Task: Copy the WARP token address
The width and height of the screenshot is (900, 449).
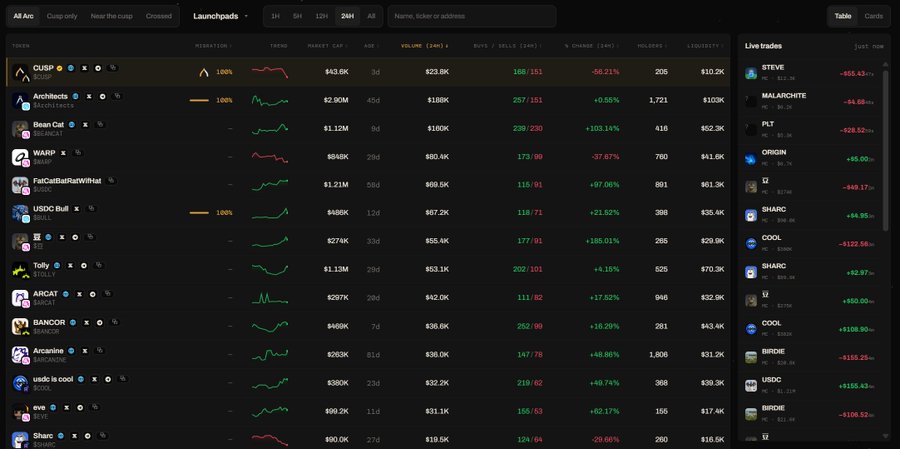Action: (x=78, y=153)
